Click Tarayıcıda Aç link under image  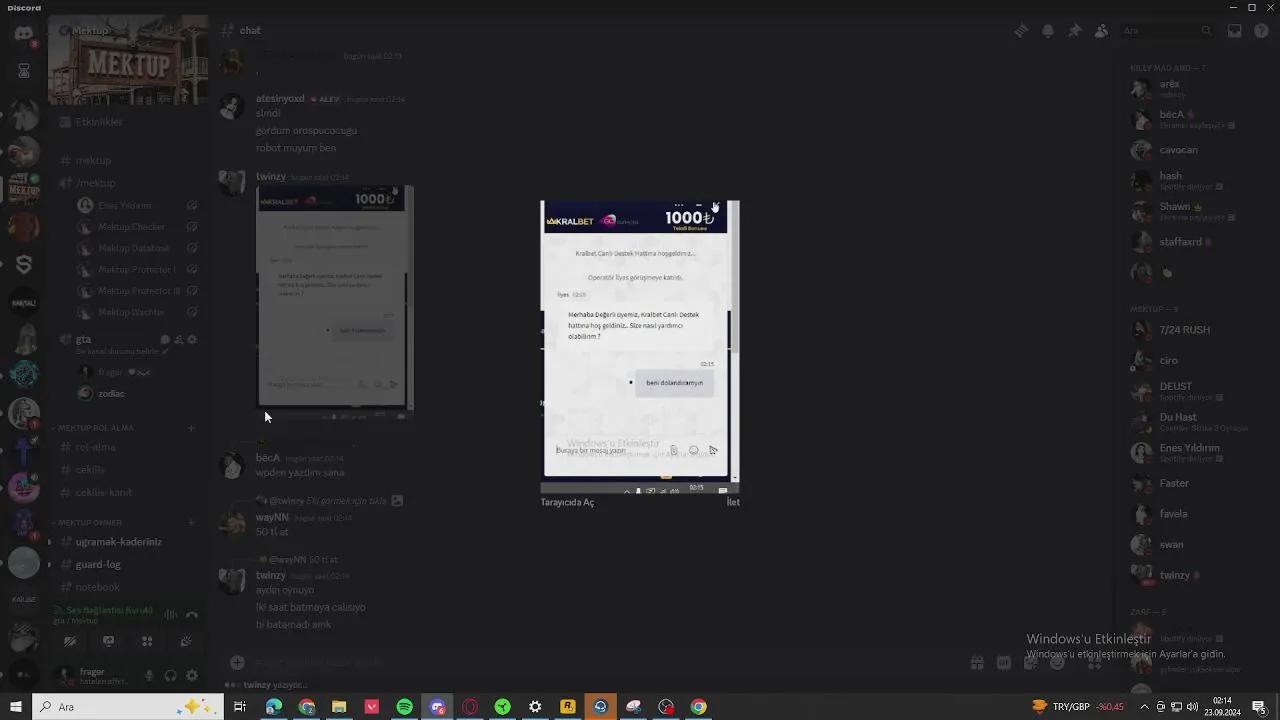pos(567,503)
